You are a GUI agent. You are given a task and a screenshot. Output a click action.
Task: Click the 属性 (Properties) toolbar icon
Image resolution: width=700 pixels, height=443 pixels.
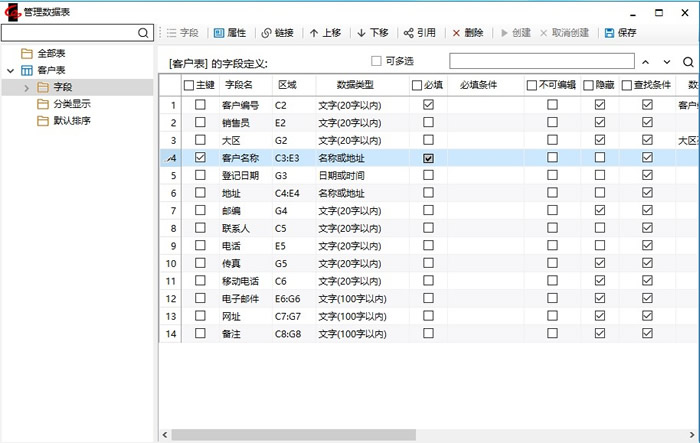tap(218, 33)
